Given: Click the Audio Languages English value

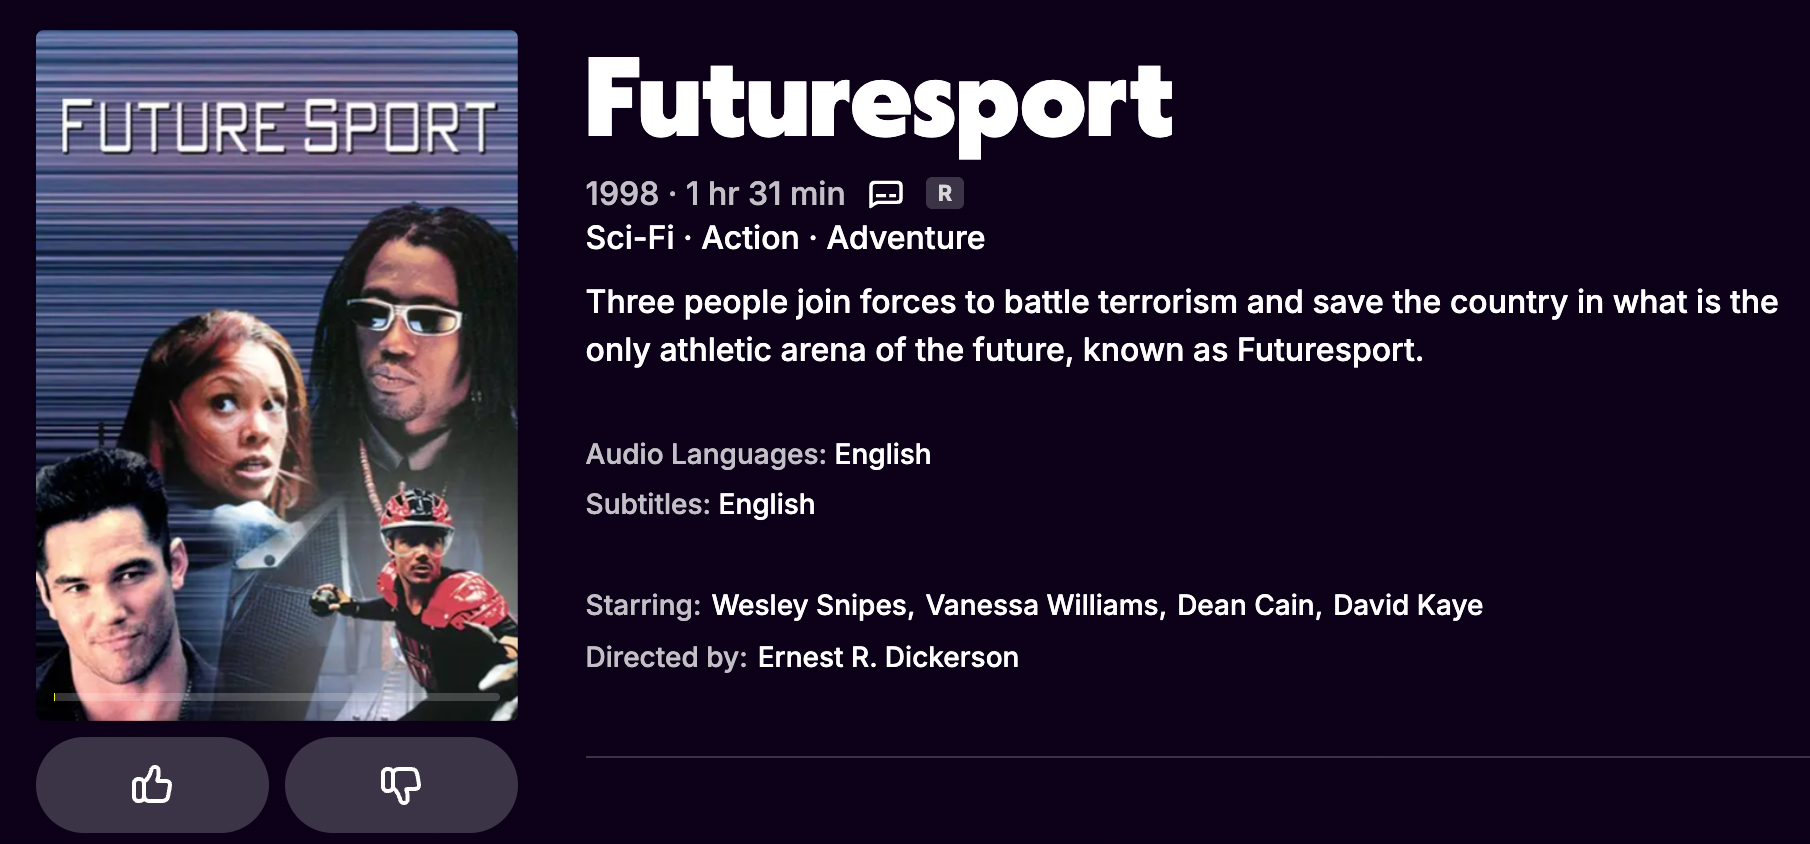Looking at the screenshot, I should tap(882, 454).
